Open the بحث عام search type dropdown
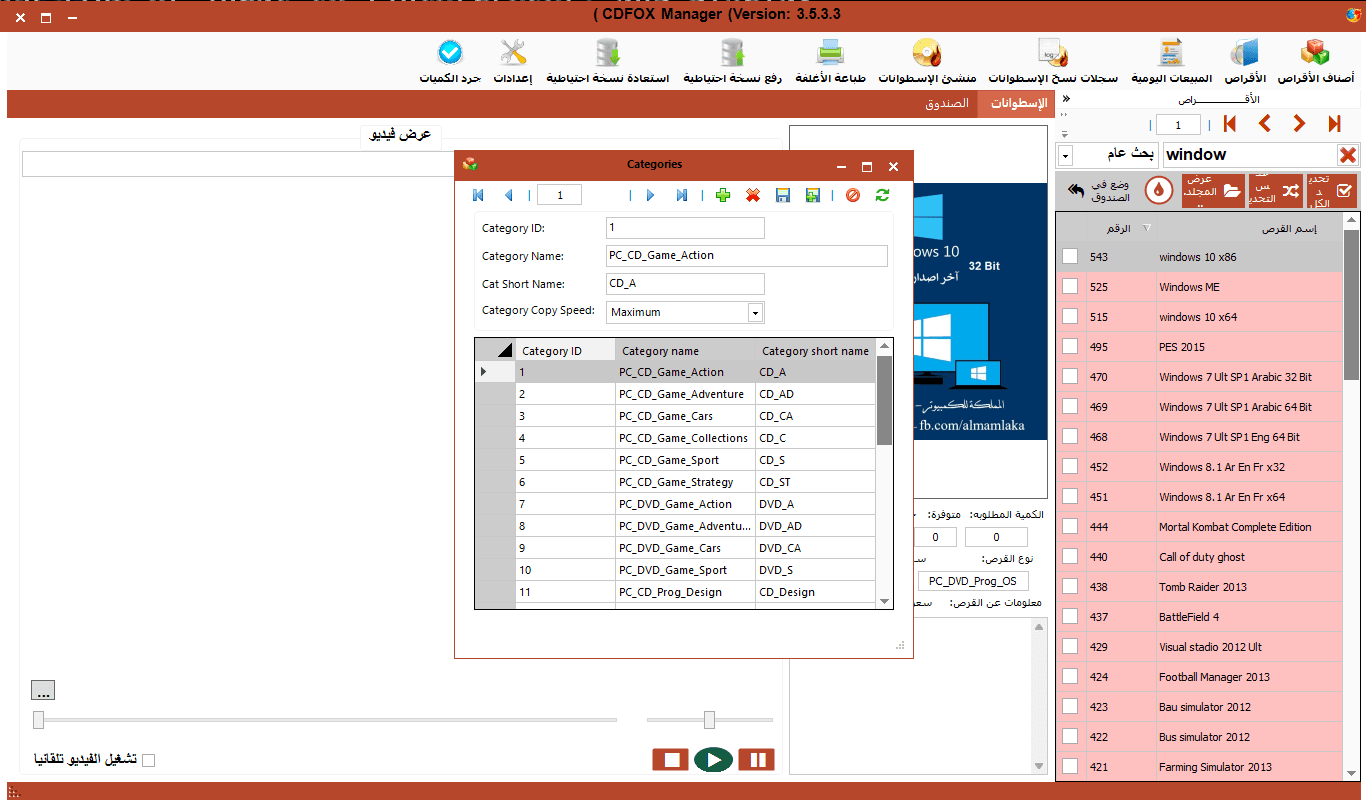 coord(1066,155)
